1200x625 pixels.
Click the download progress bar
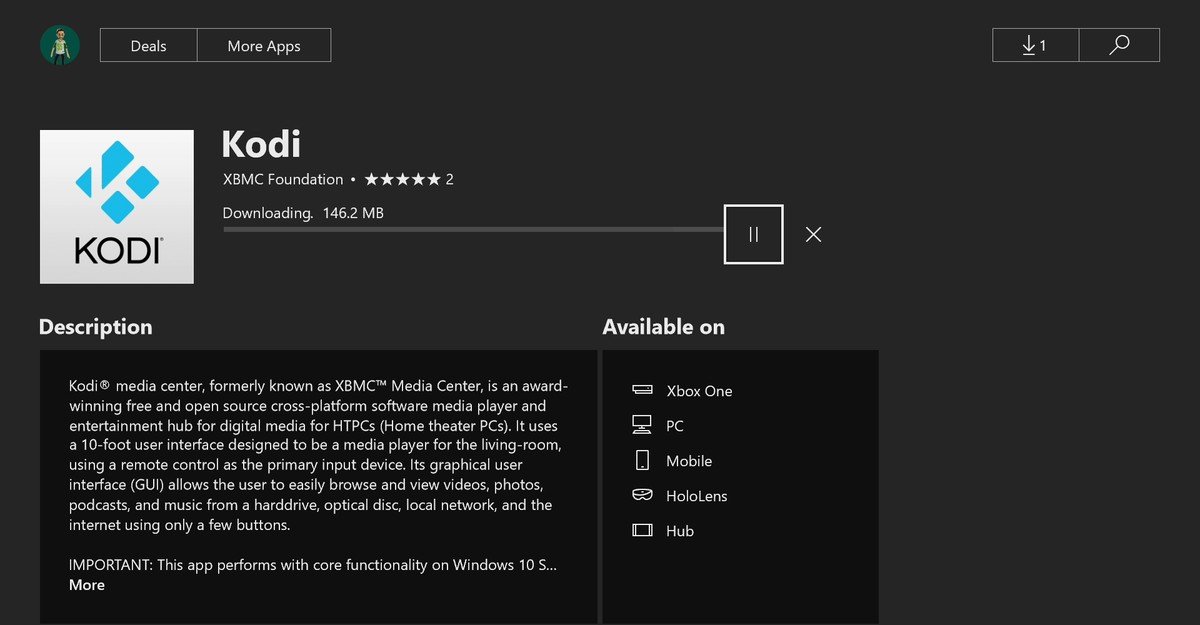(473, 230)
